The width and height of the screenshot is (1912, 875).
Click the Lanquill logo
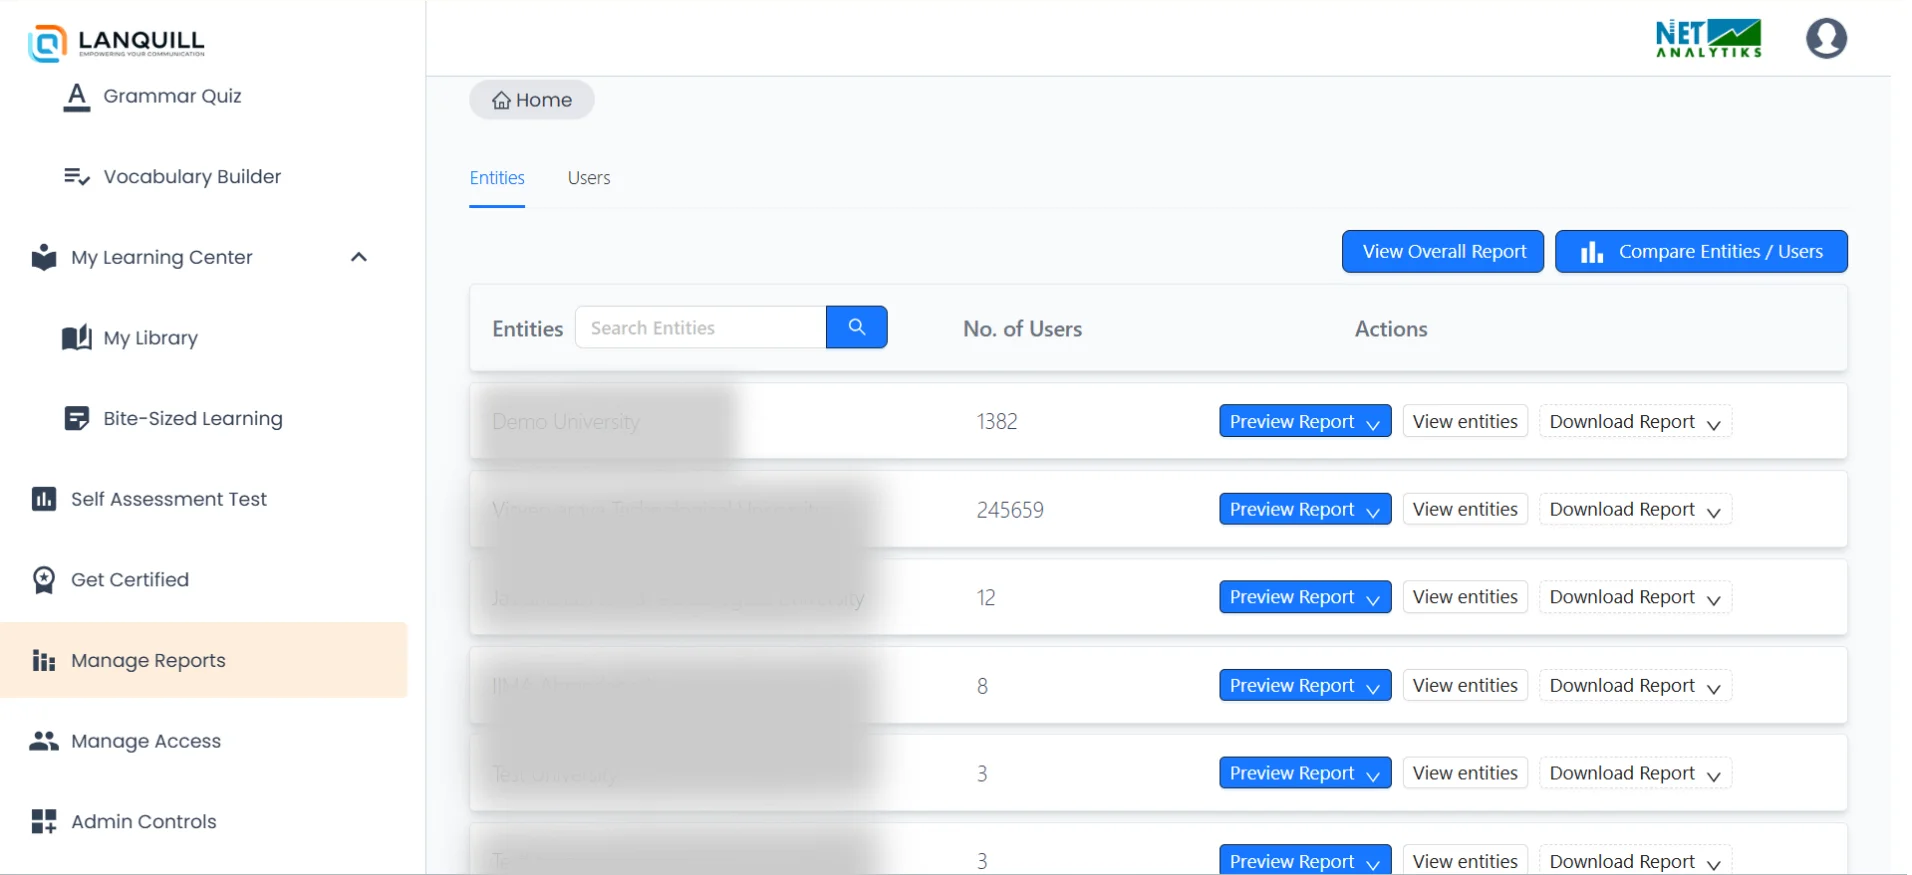(x=117, y=42)
